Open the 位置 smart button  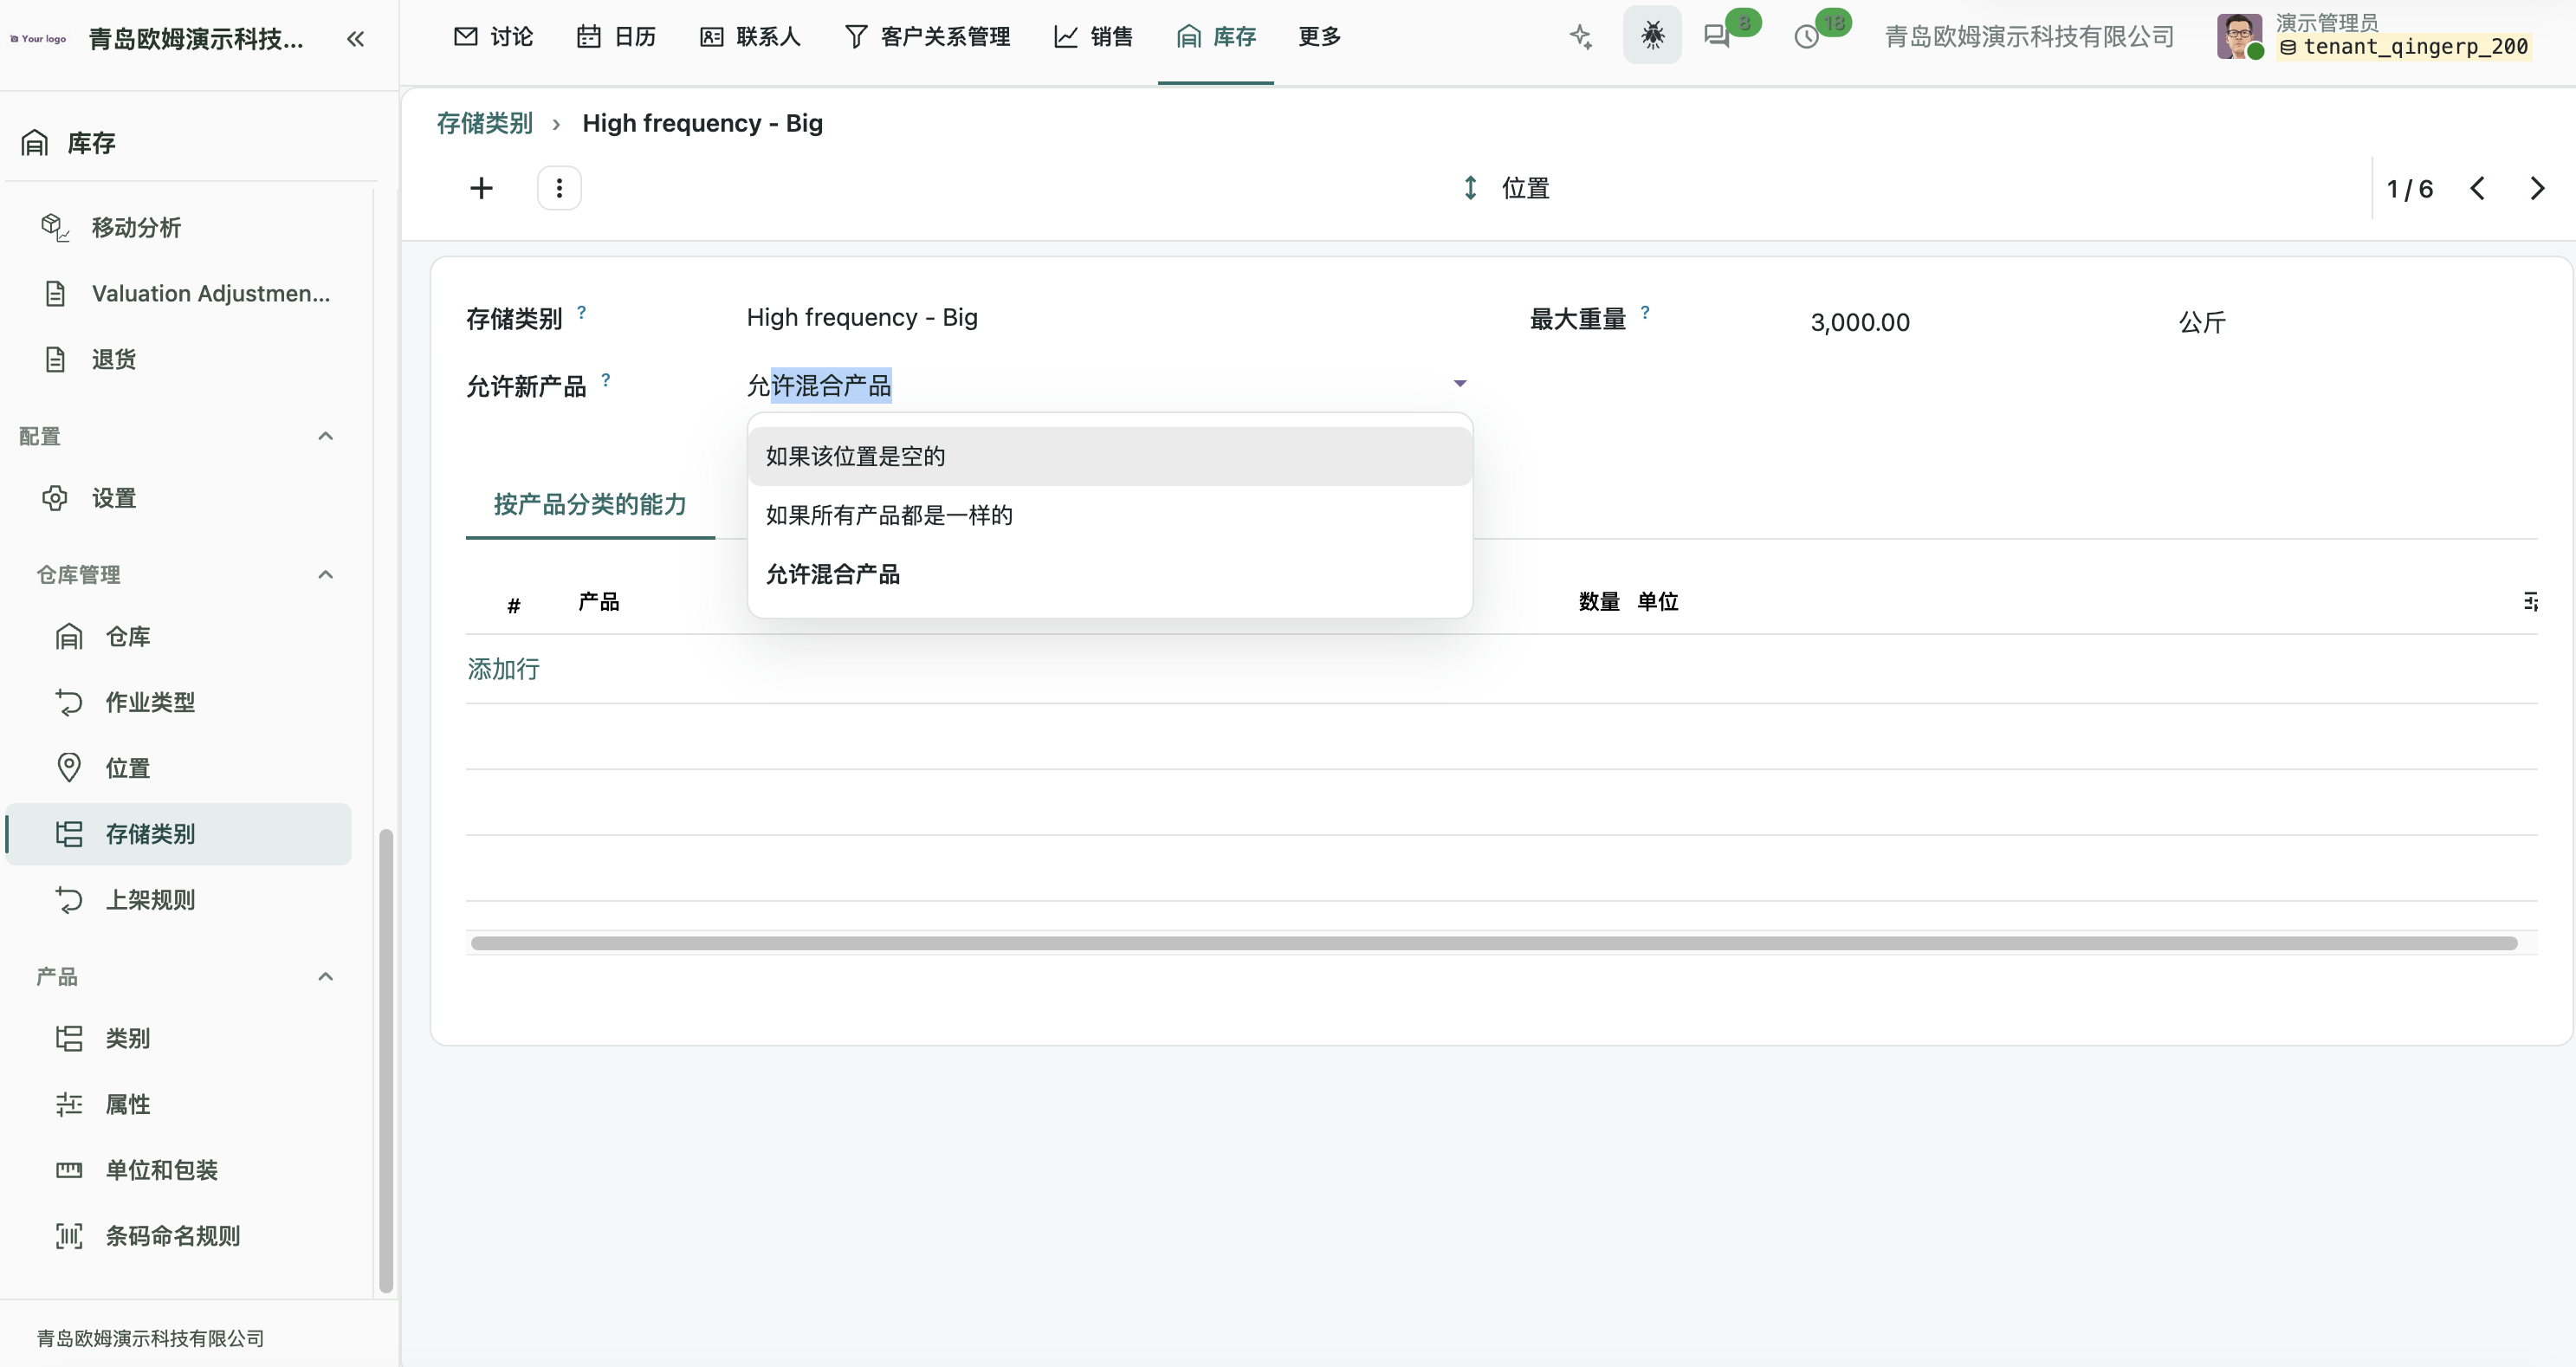[1505, 188]
